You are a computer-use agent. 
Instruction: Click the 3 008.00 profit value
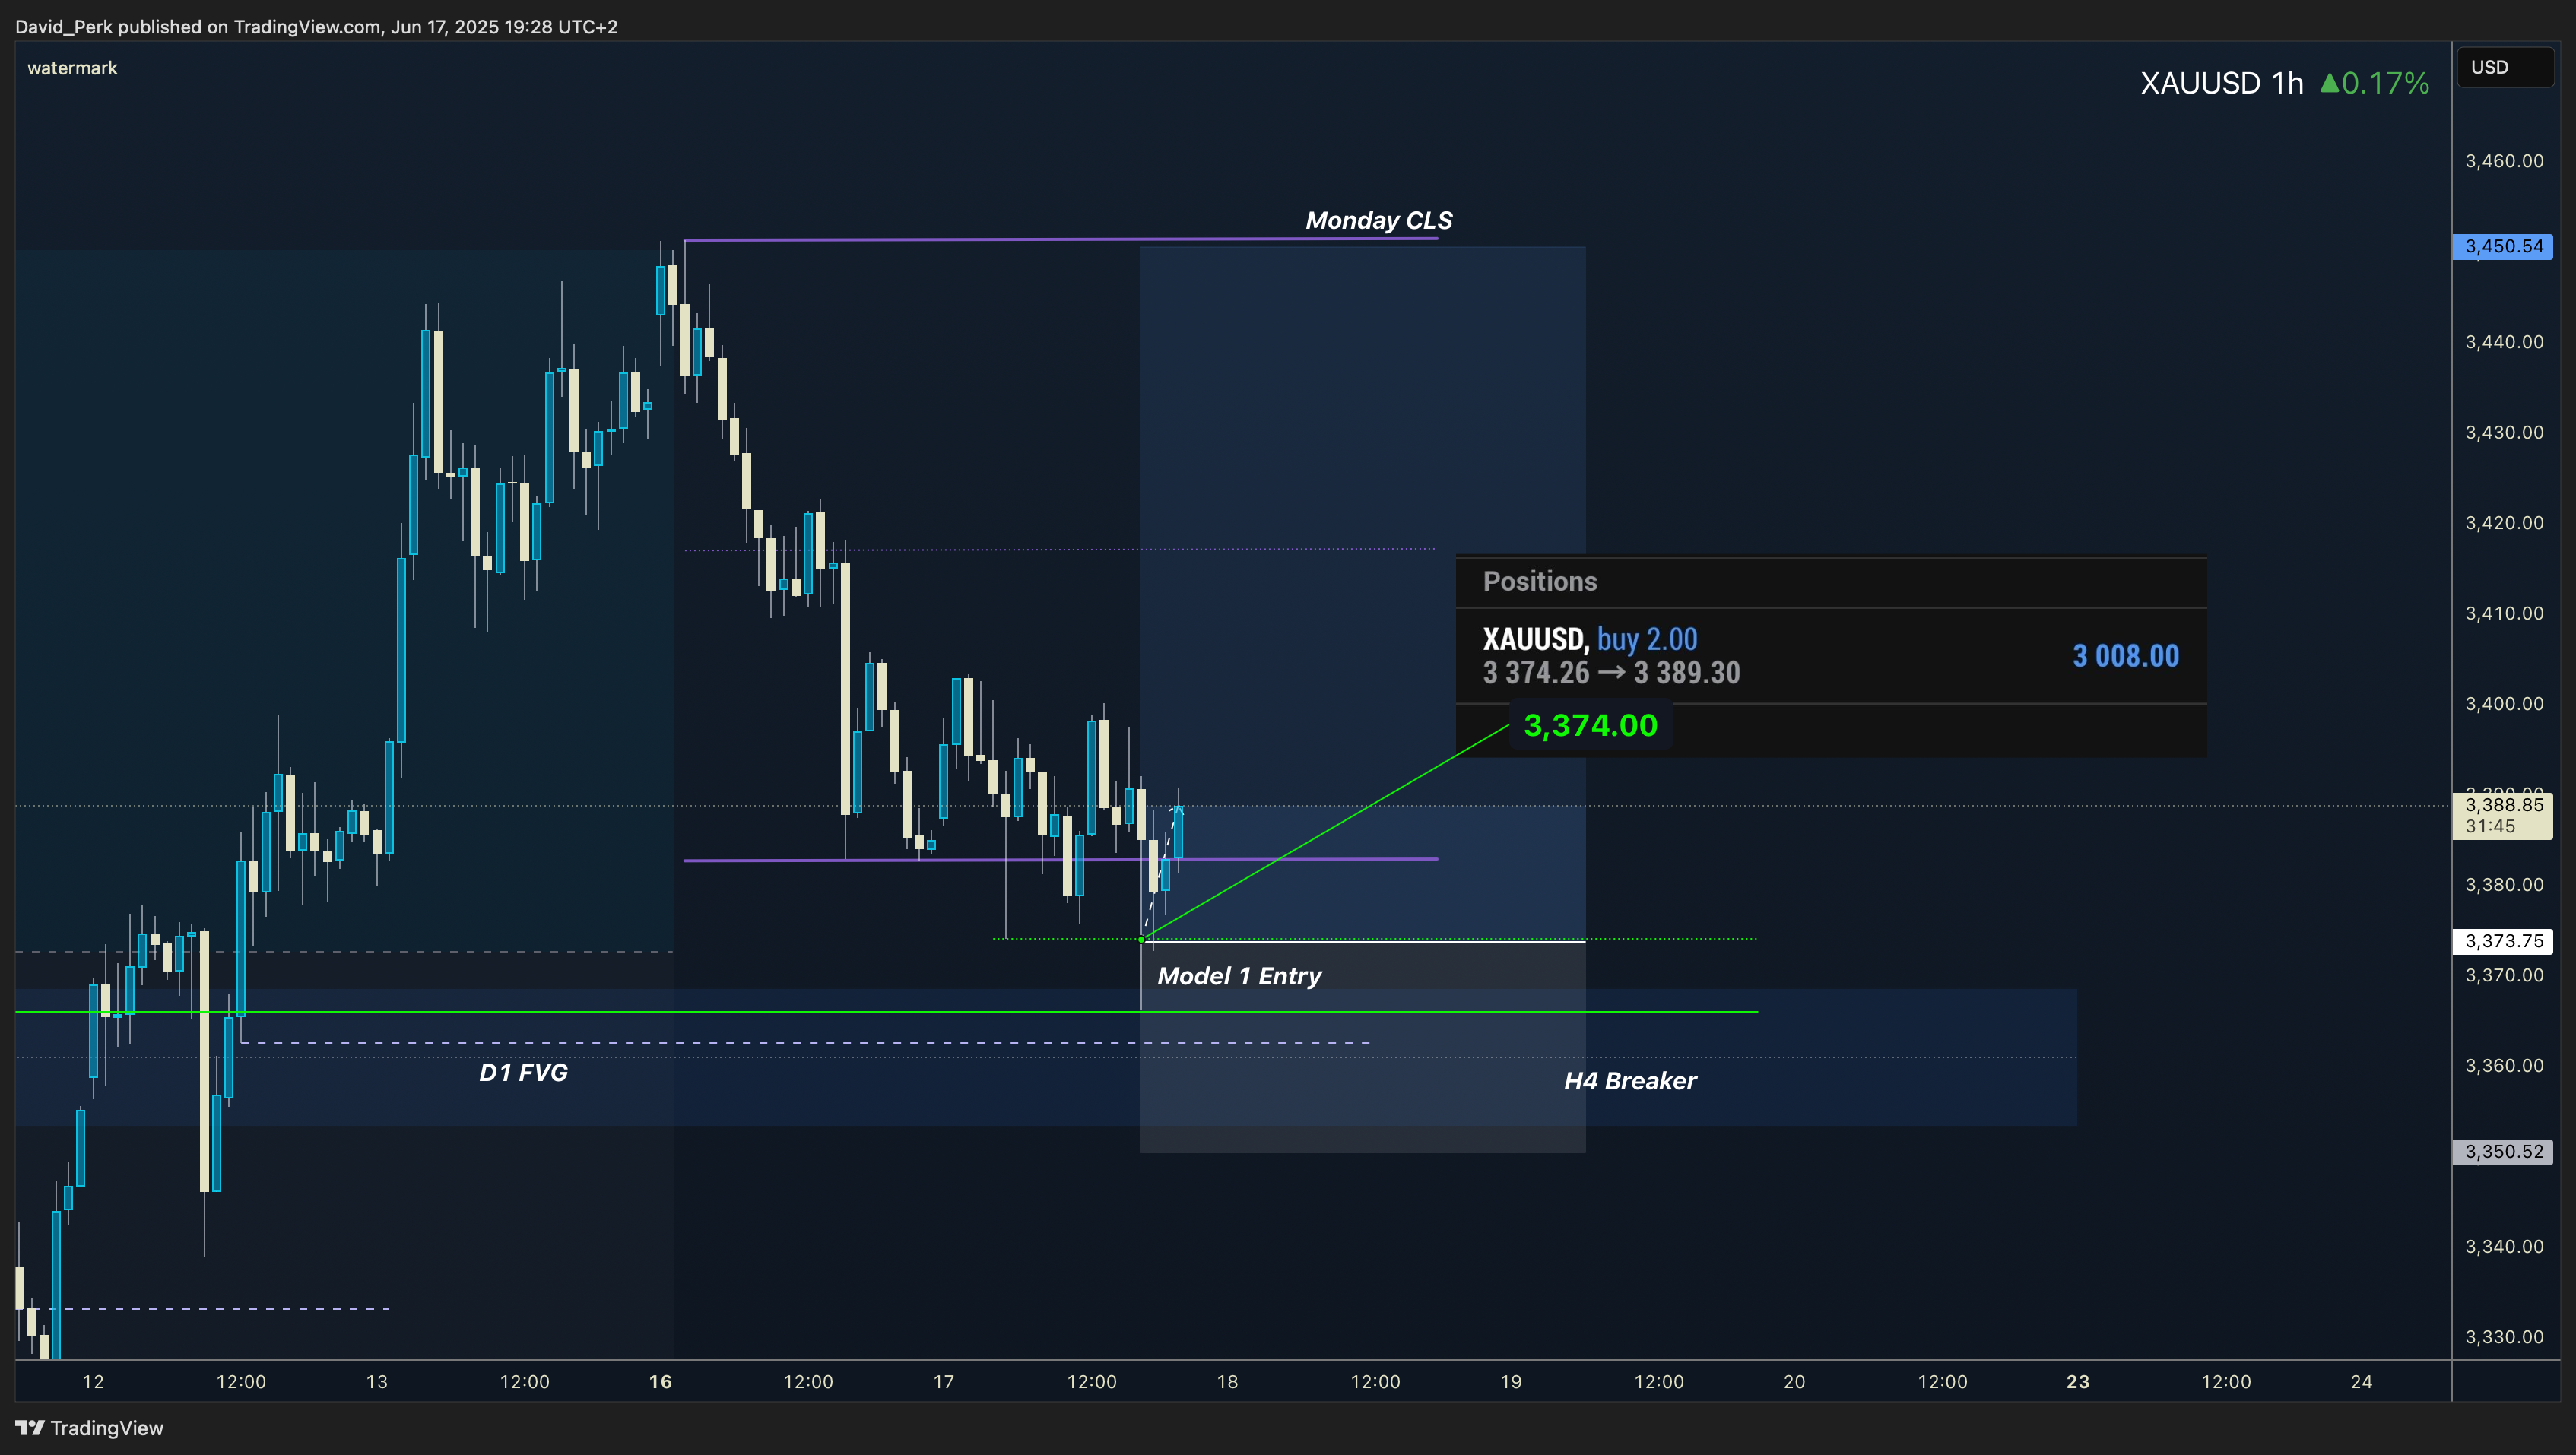tap(2126, 656)
